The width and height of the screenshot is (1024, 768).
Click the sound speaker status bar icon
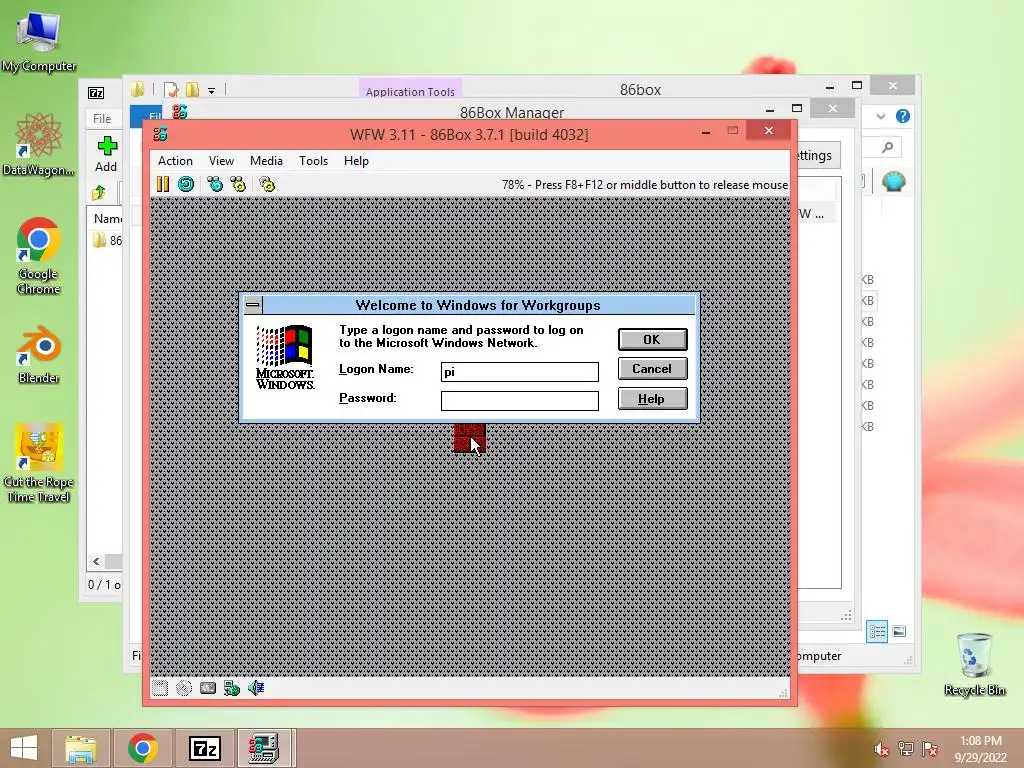coord(256,688)
